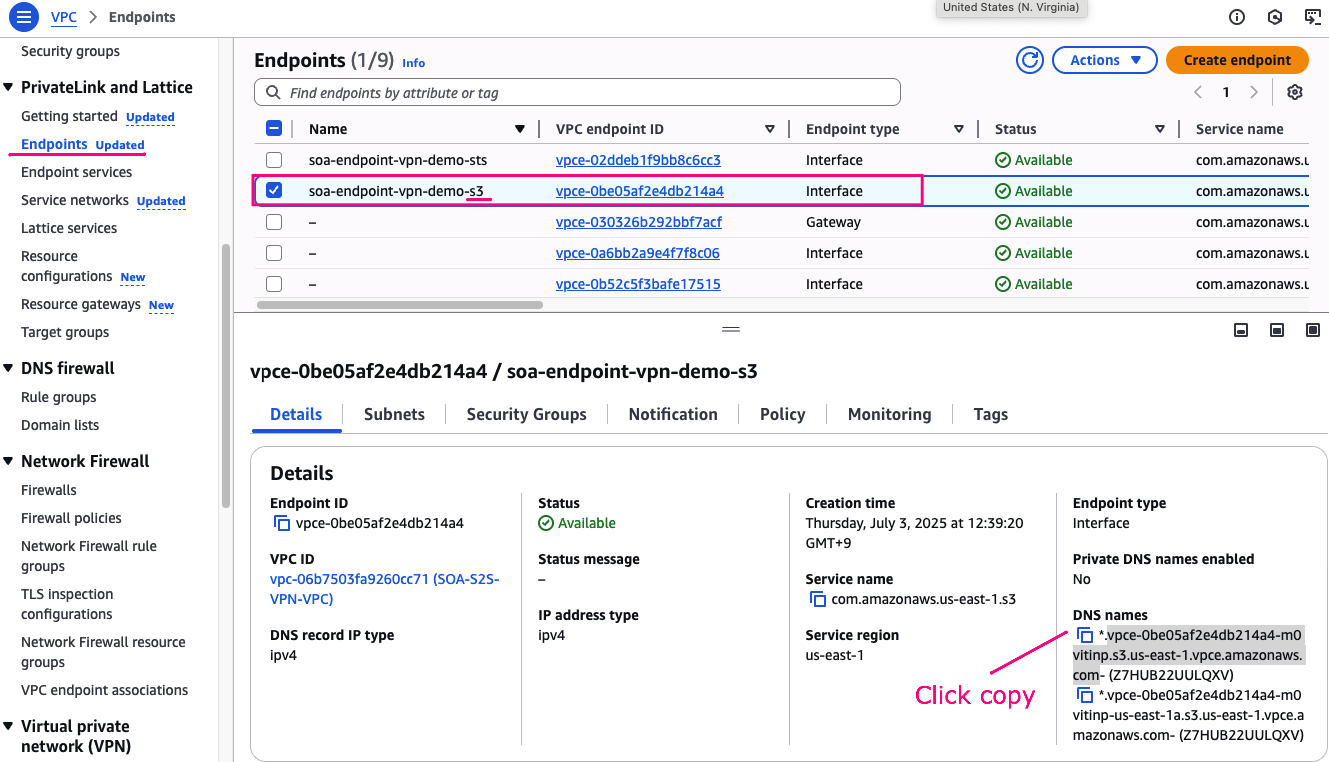Click the Create endpoint button

(x=1237, y=60)
